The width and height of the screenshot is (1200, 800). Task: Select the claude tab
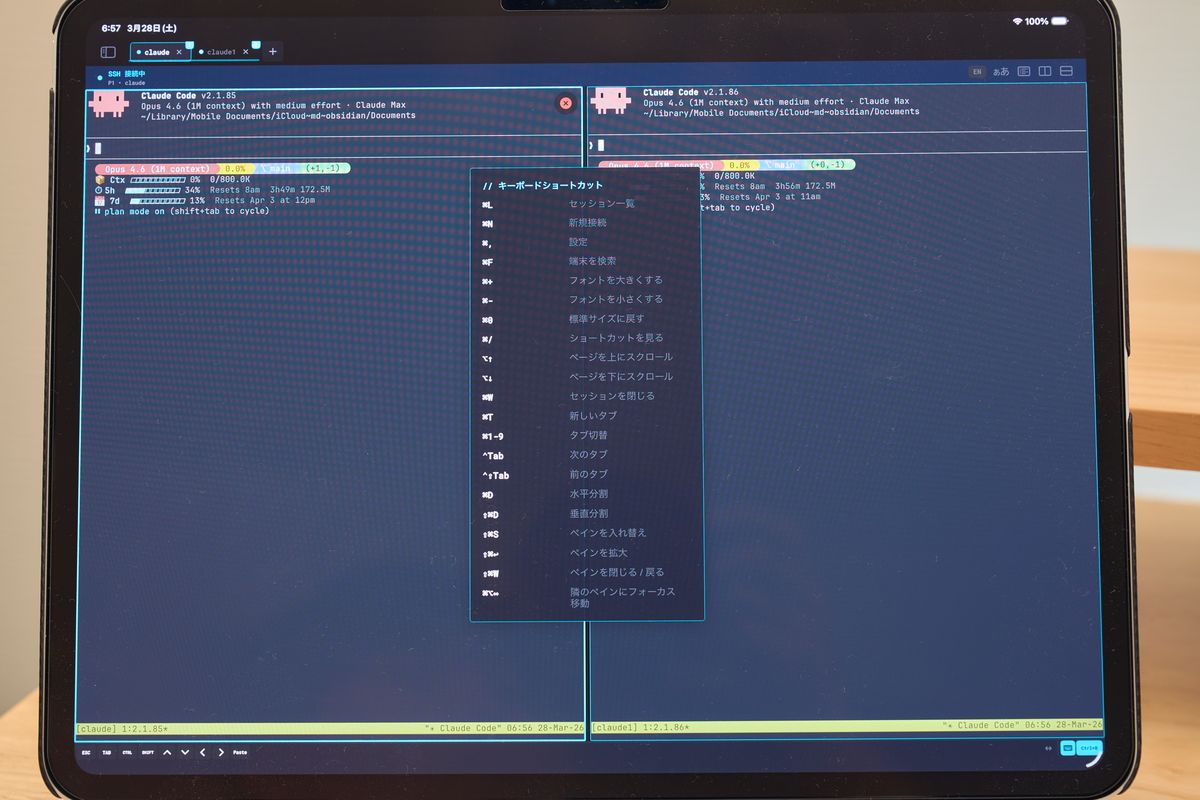[x=156, y=52]
